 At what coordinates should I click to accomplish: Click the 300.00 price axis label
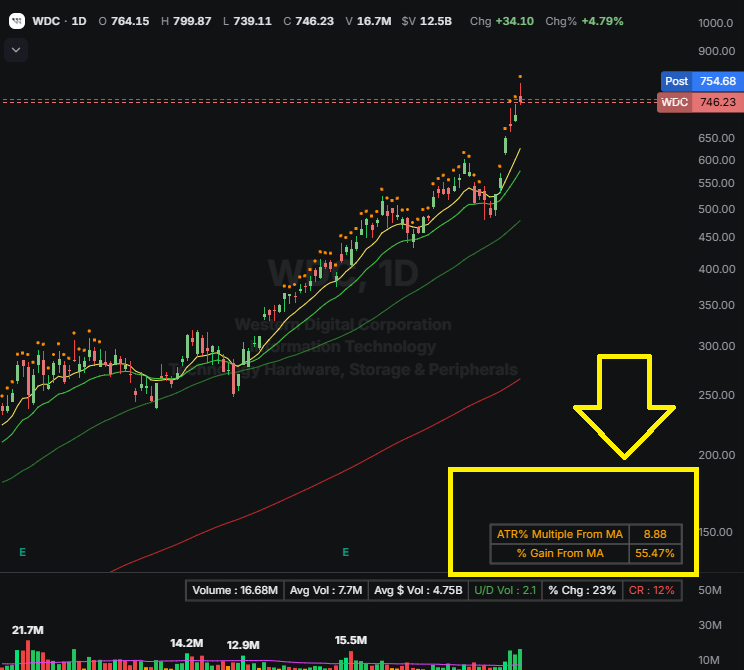716,346
